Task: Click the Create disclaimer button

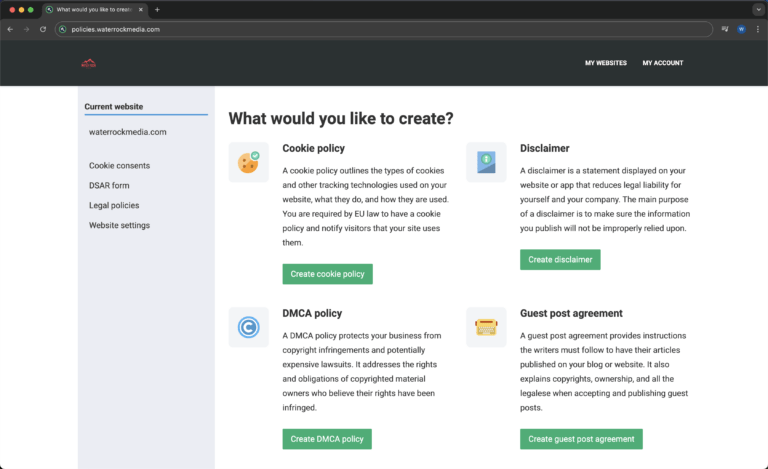Action: click(x=560, y=259)
